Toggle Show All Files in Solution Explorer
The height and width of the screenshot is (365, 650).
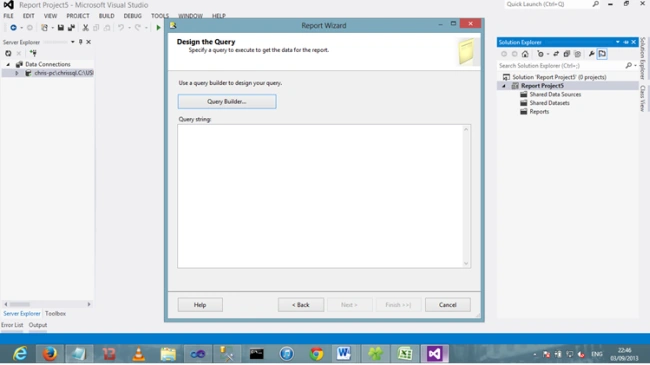tap(577, 54)
